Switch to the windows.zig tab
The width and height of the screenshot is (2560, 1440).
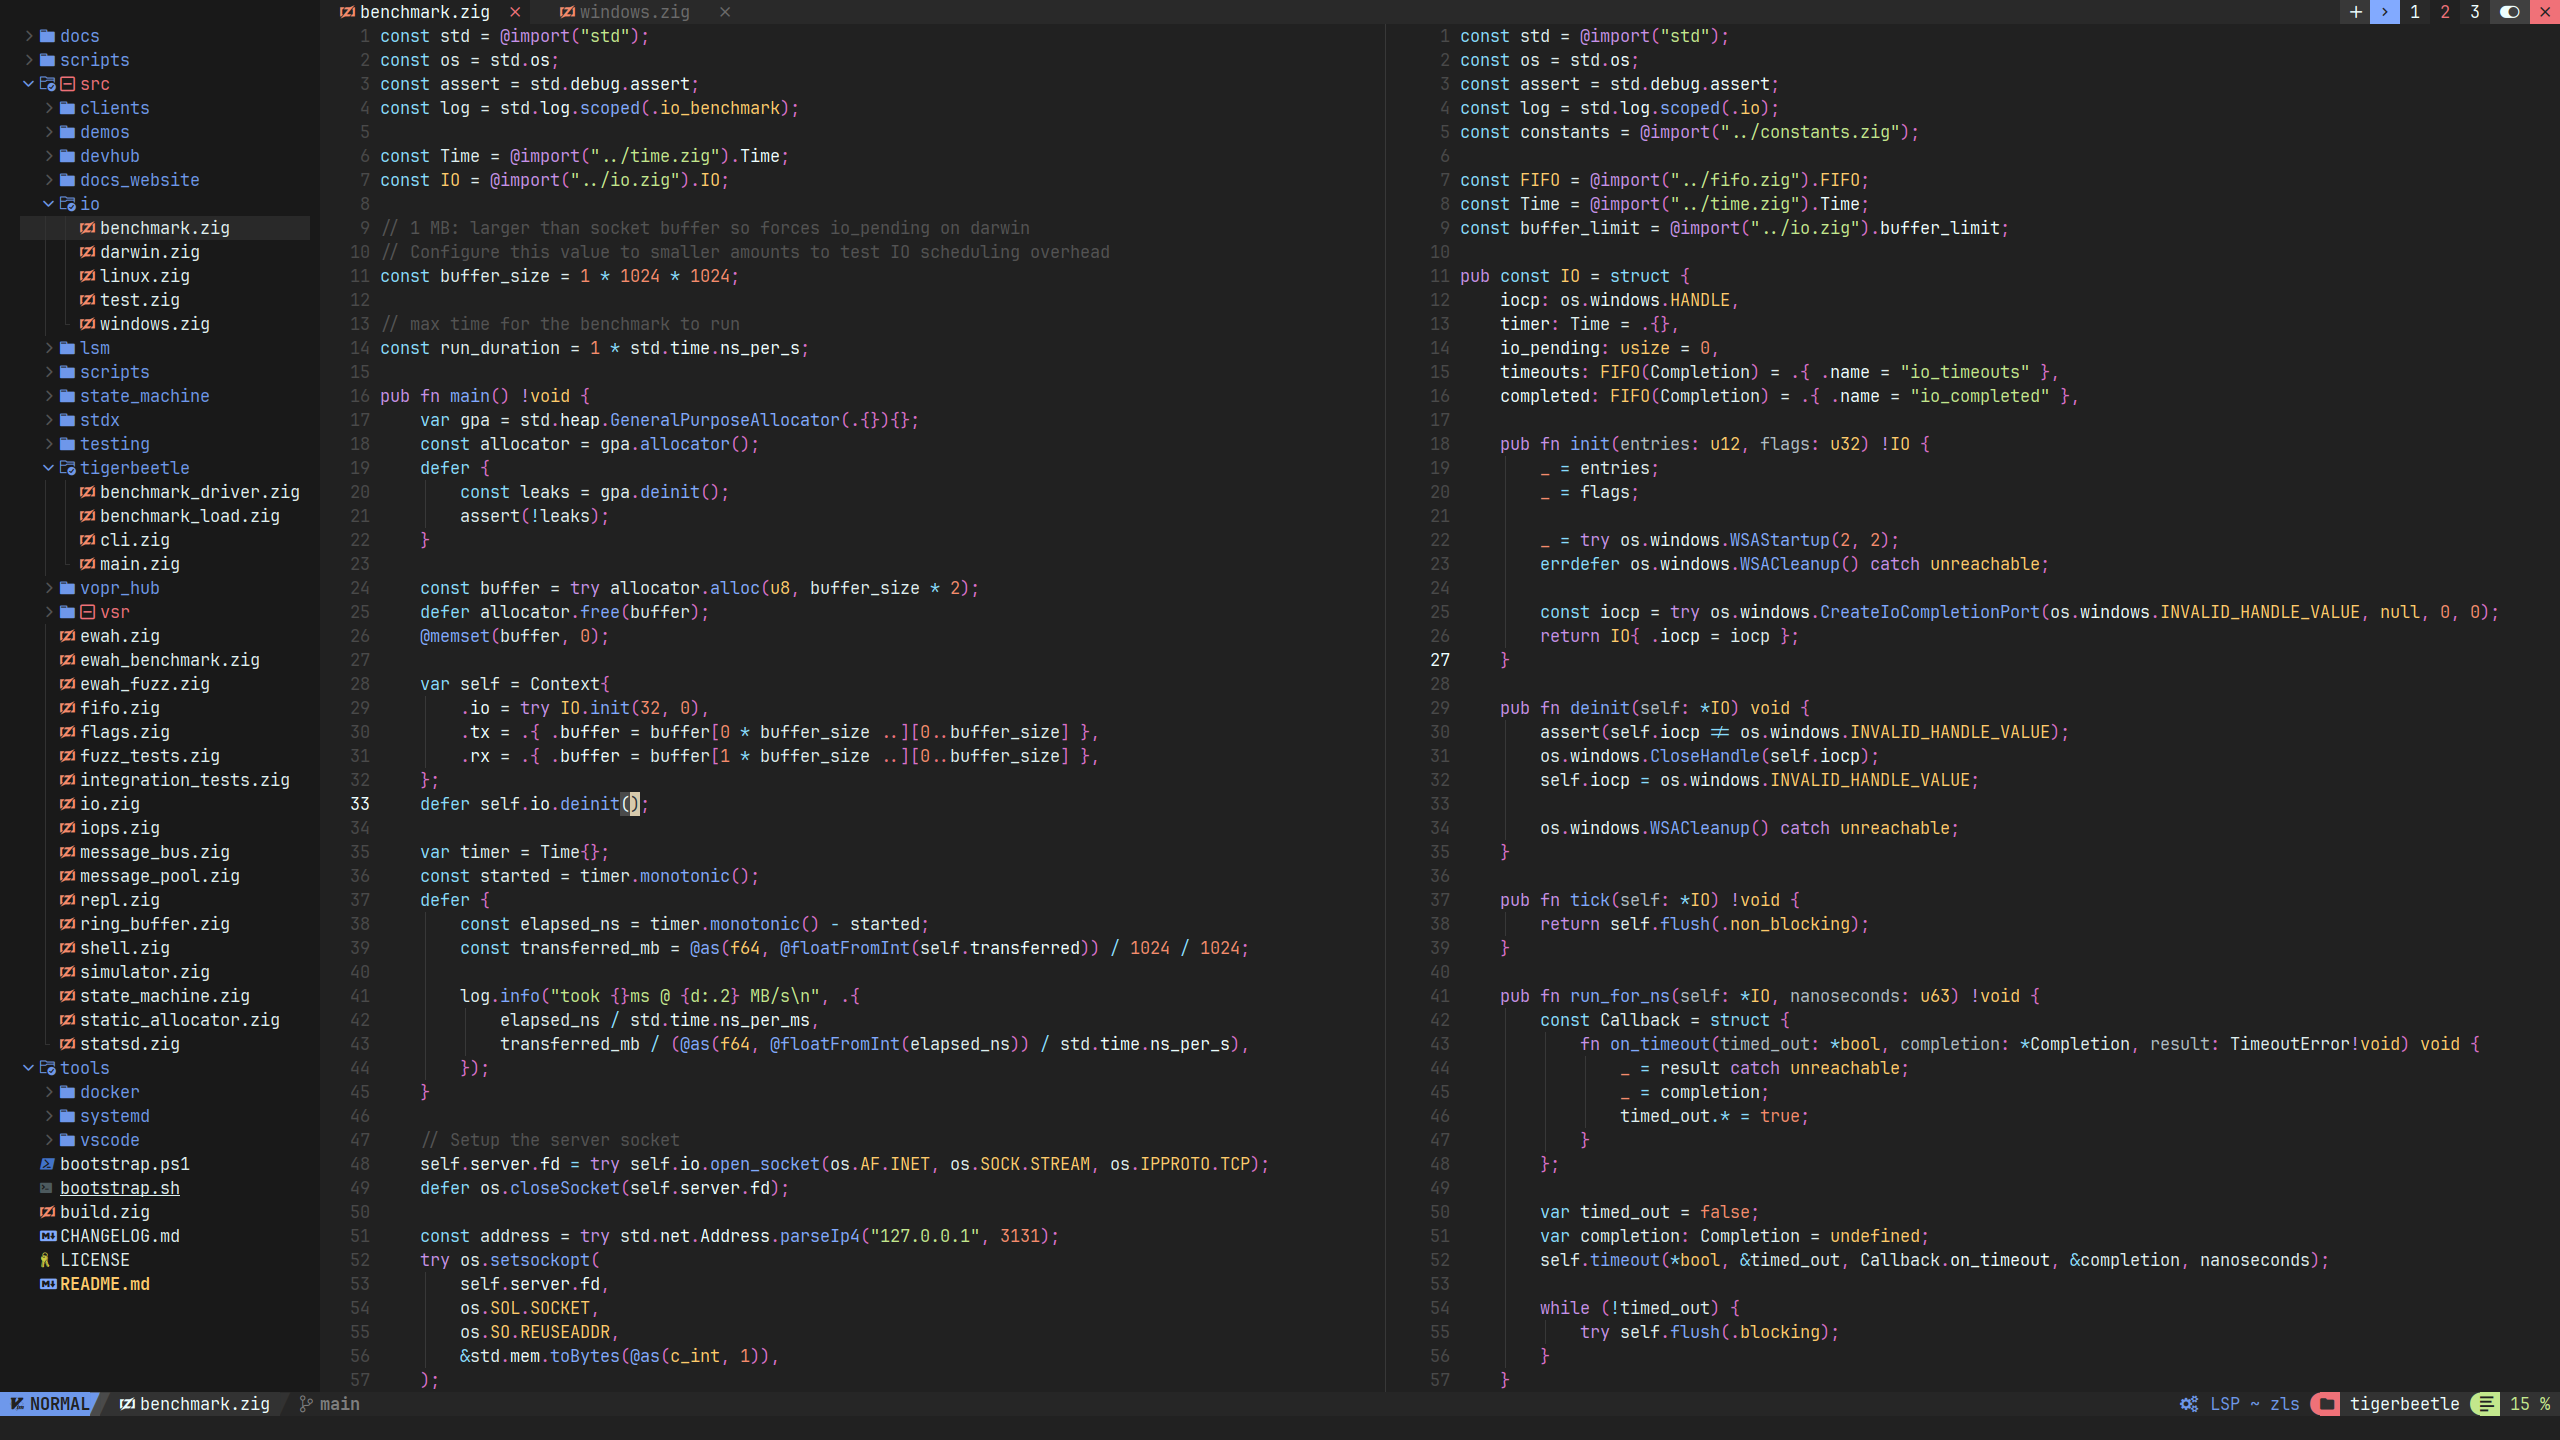click(x=634, y=12)
